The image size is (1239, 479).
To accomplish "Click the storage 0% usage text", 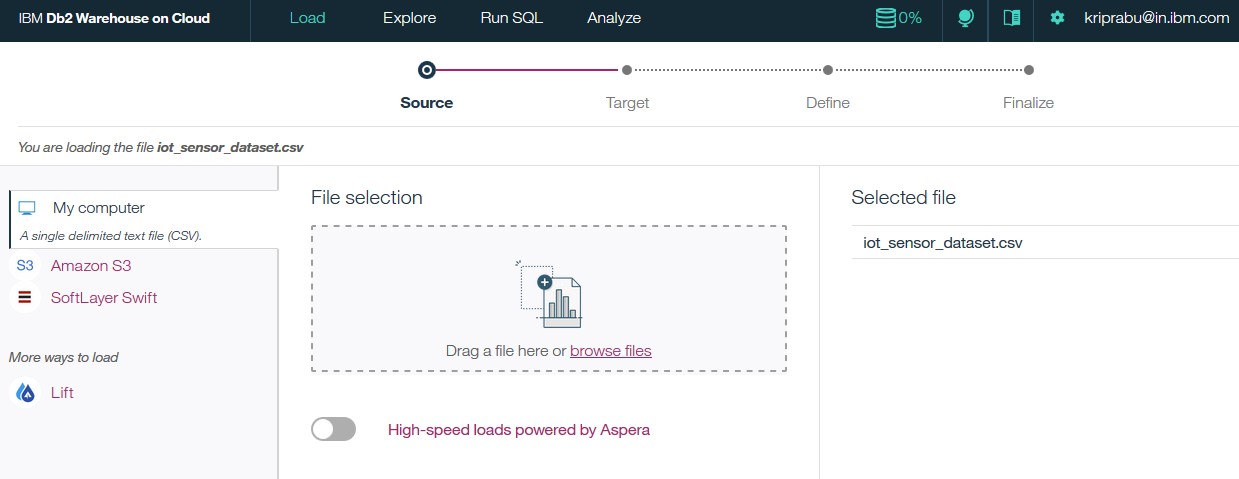I will tap(910, 18).
